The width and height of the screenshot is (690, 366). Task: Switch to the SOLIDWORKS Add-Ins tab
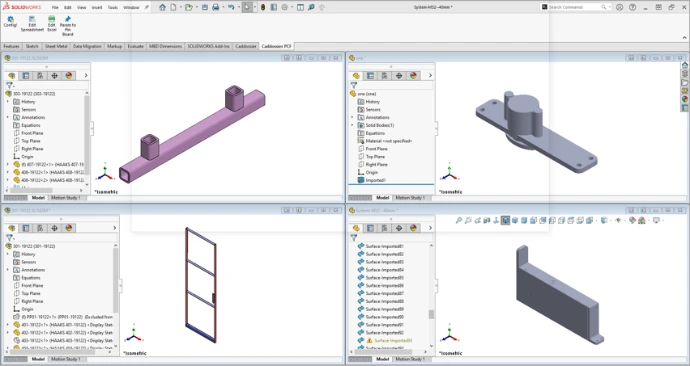coord(209,46)
